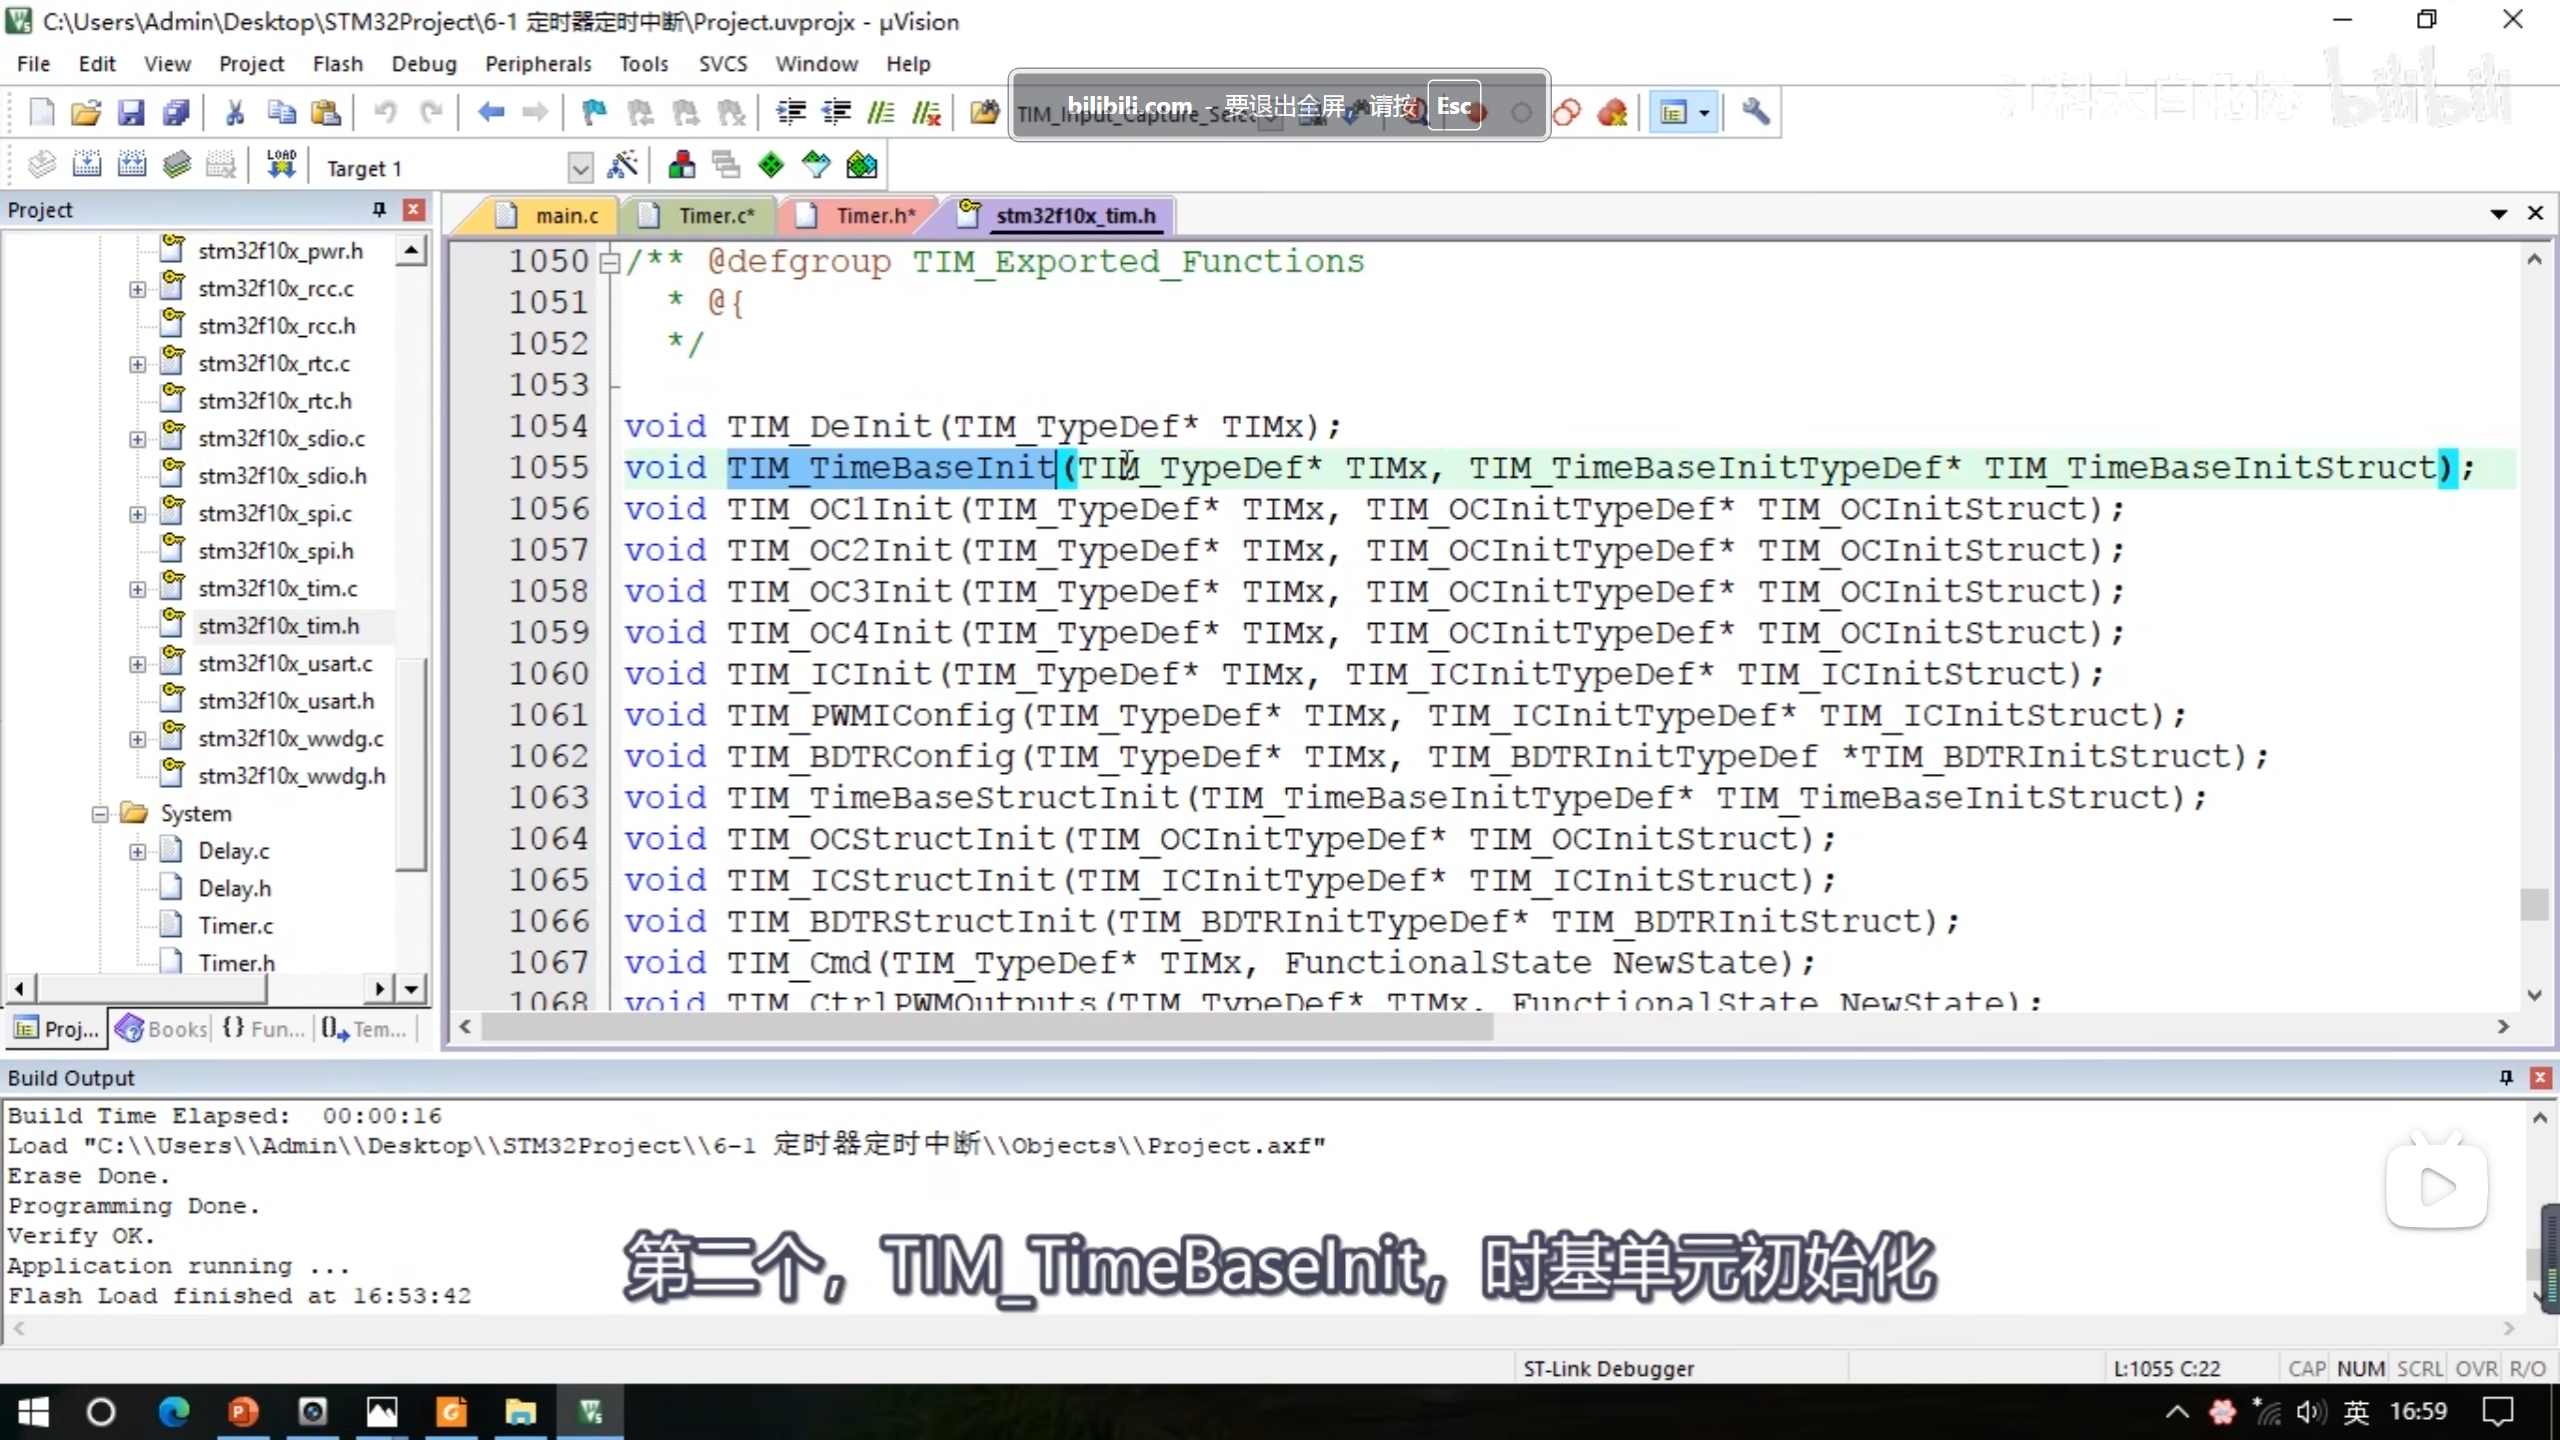Click the Manage Run-Time Environment green diamond icon
The image size is (2560, 1440).
tap(770, 166)
